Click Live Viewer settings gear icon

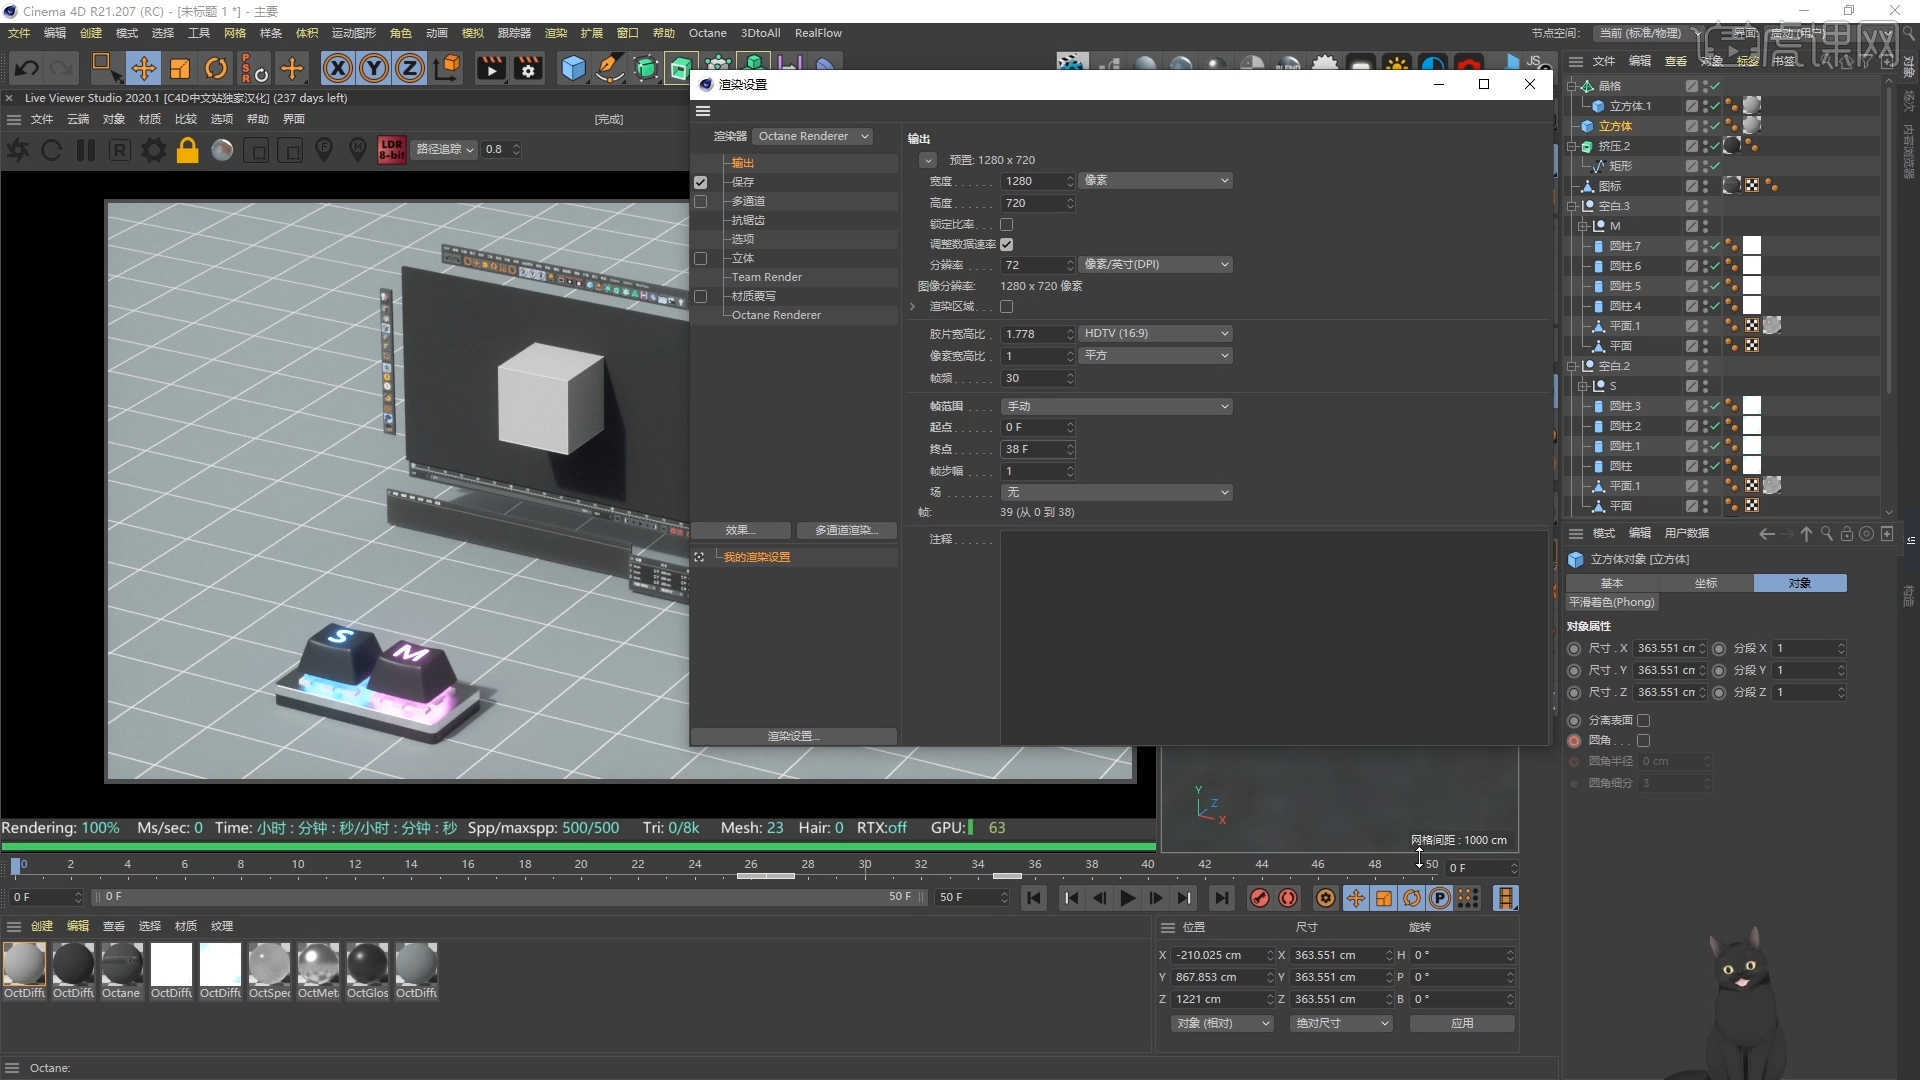(x=153, y=150)
